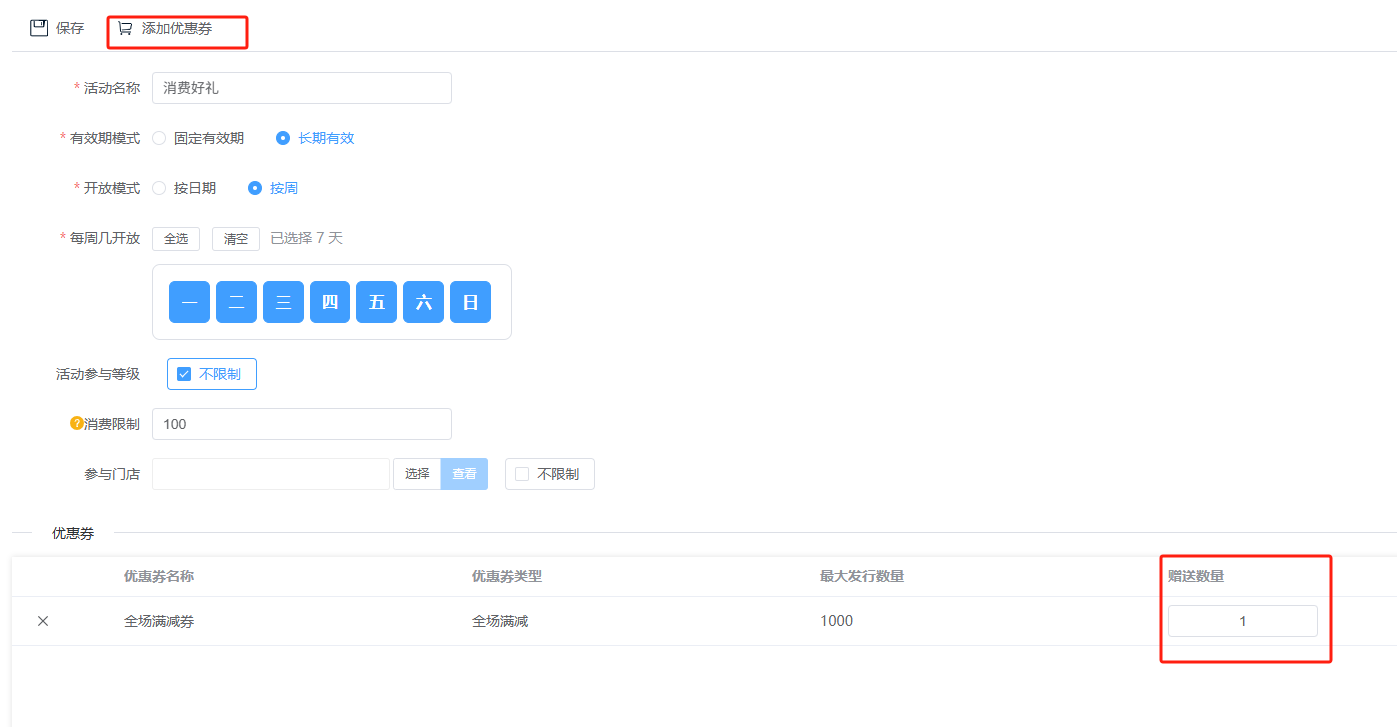Toggle Friday (五) weekday tile

(377, 302)
